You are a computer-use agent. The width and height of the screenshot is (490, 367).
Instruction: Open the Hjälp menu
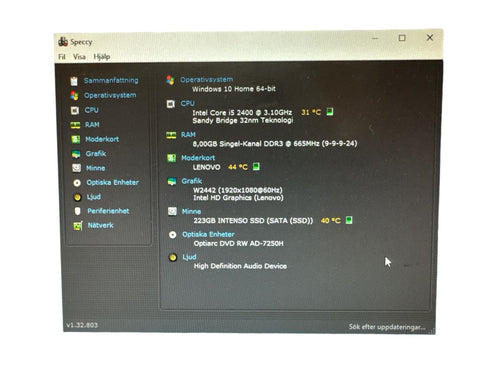(102, 57)
